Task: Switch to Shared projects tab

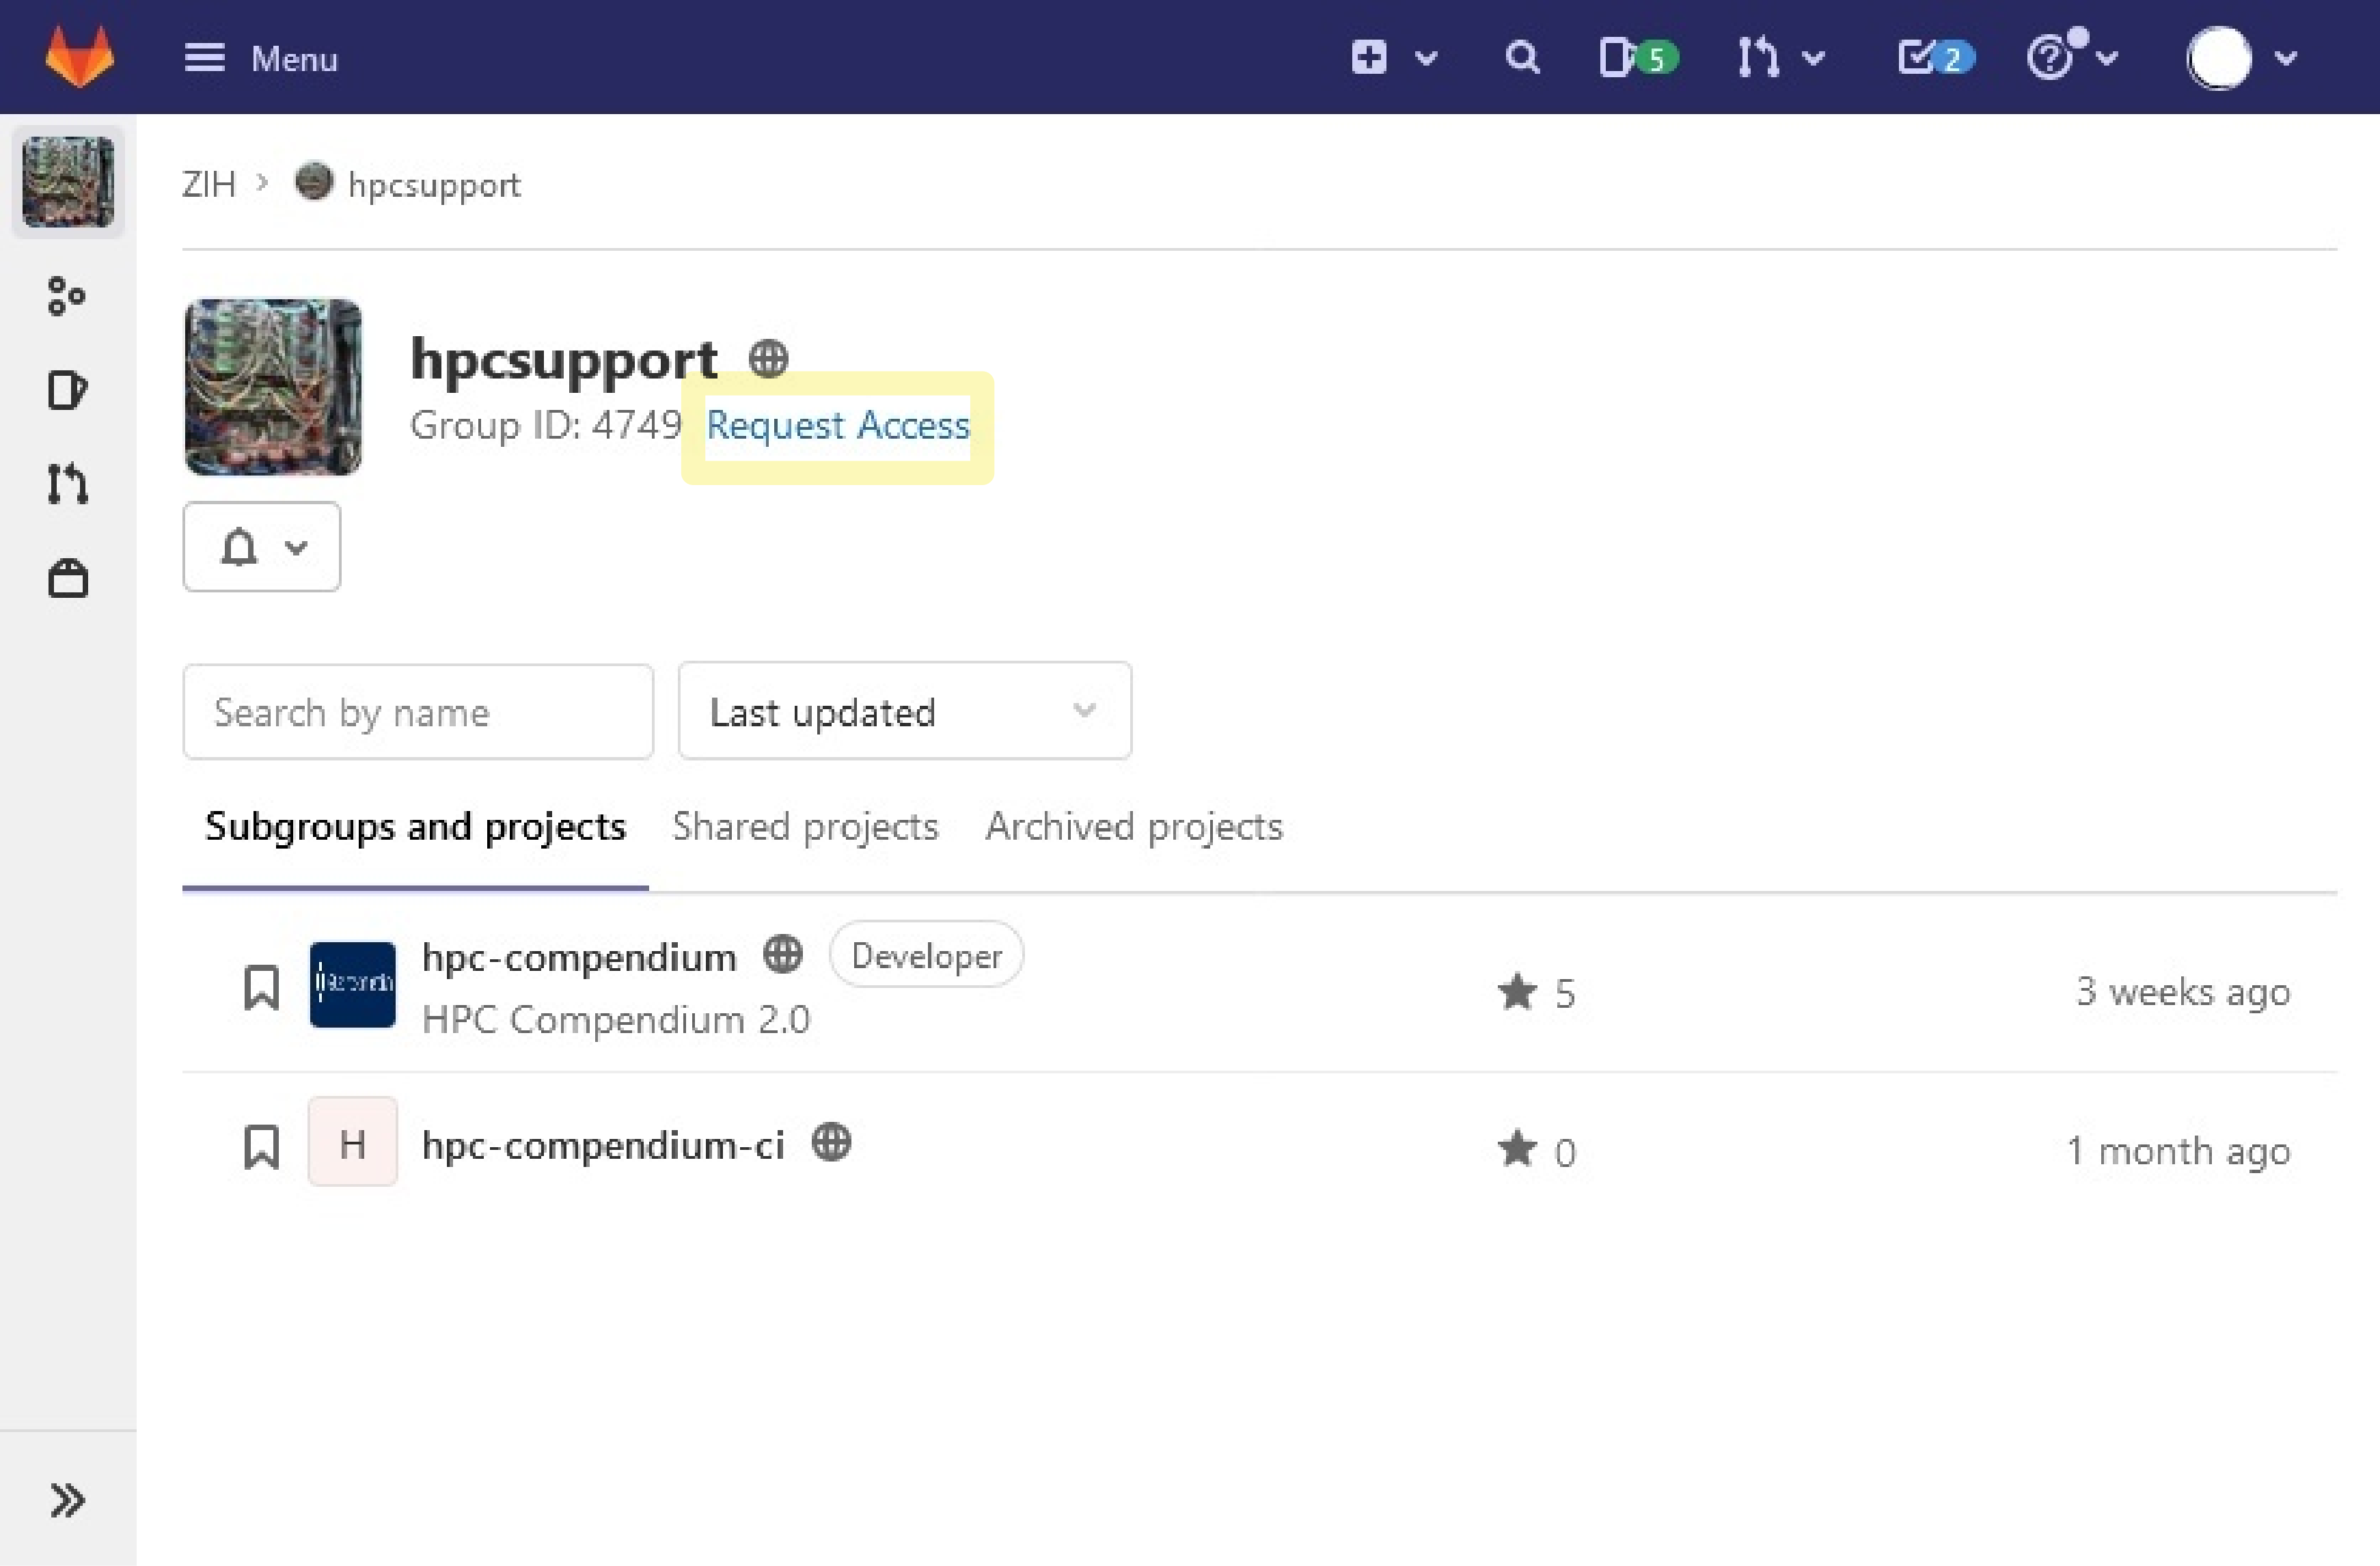Action: pyautogui.click(x=805, y=827)
